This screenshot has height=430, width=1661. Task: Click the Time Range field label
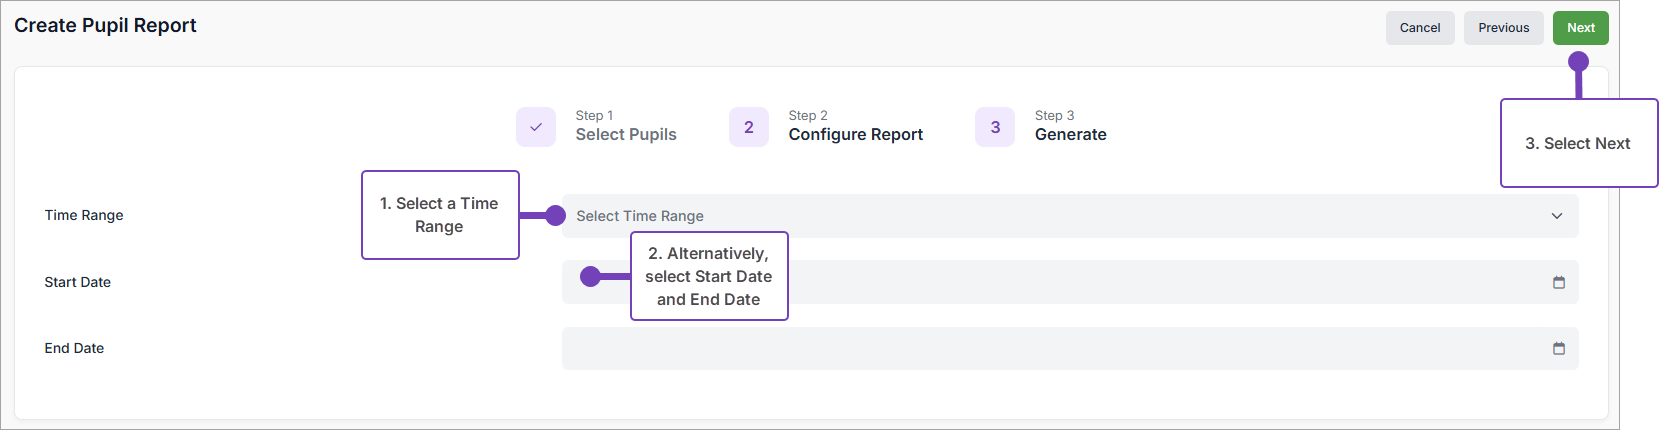tap(84, 215)
